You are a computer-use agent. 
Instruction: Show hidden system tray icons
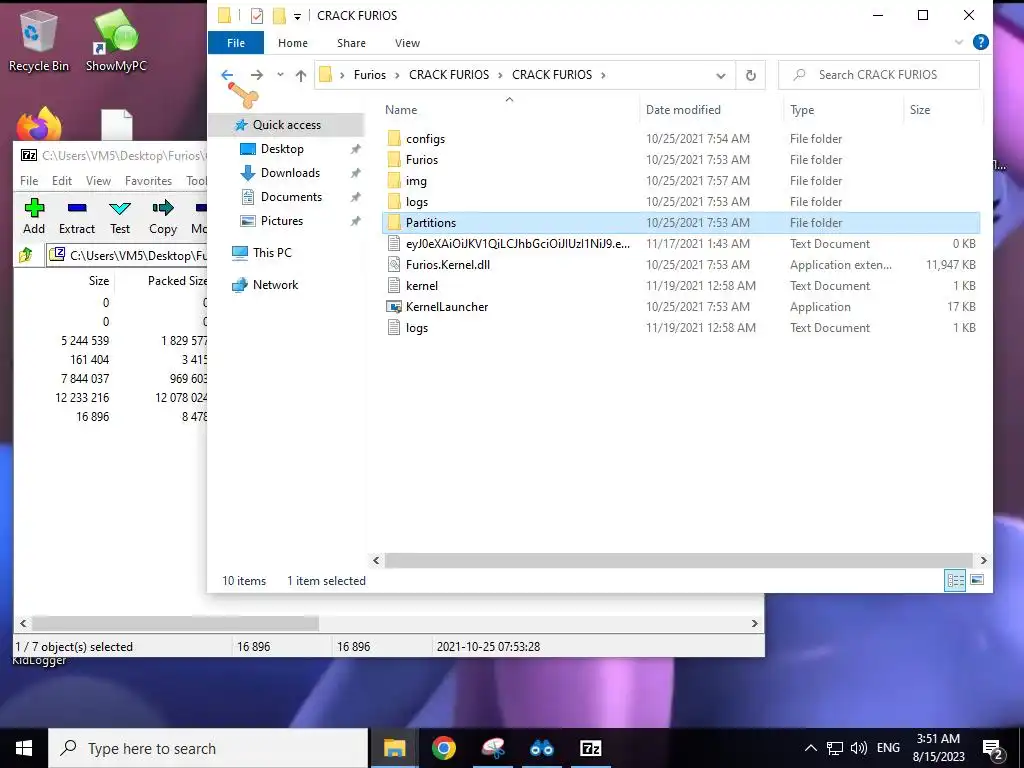[x=810, y=748]
